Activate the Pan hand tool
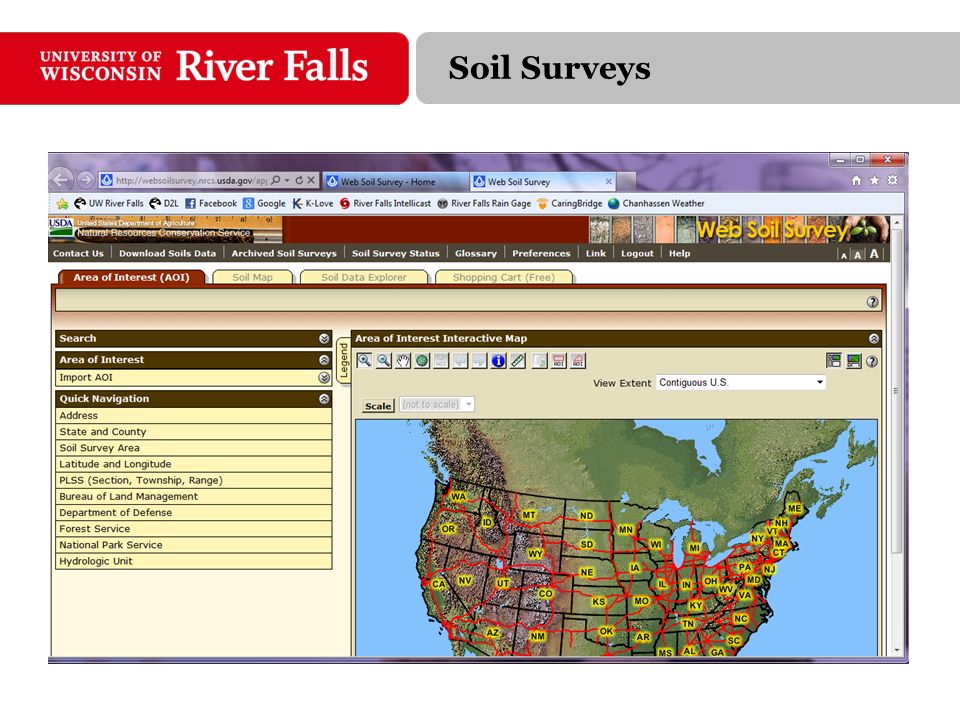The image size is (960, 720). point(403,361)
